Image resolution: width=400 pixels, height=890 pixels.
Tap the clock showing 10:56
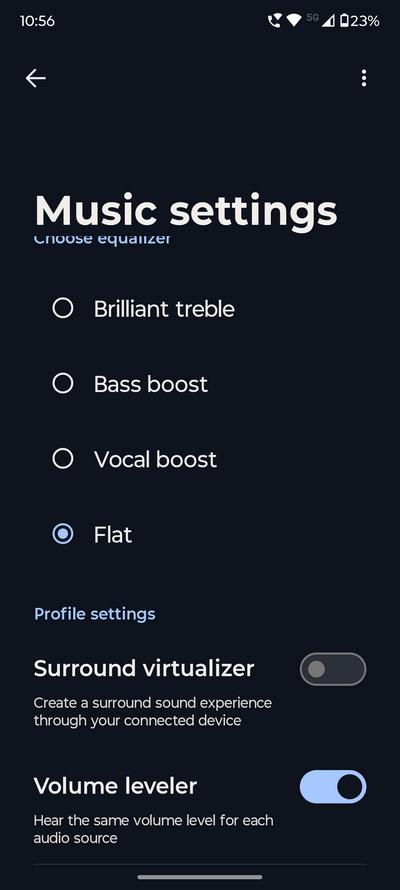point(37,21)
